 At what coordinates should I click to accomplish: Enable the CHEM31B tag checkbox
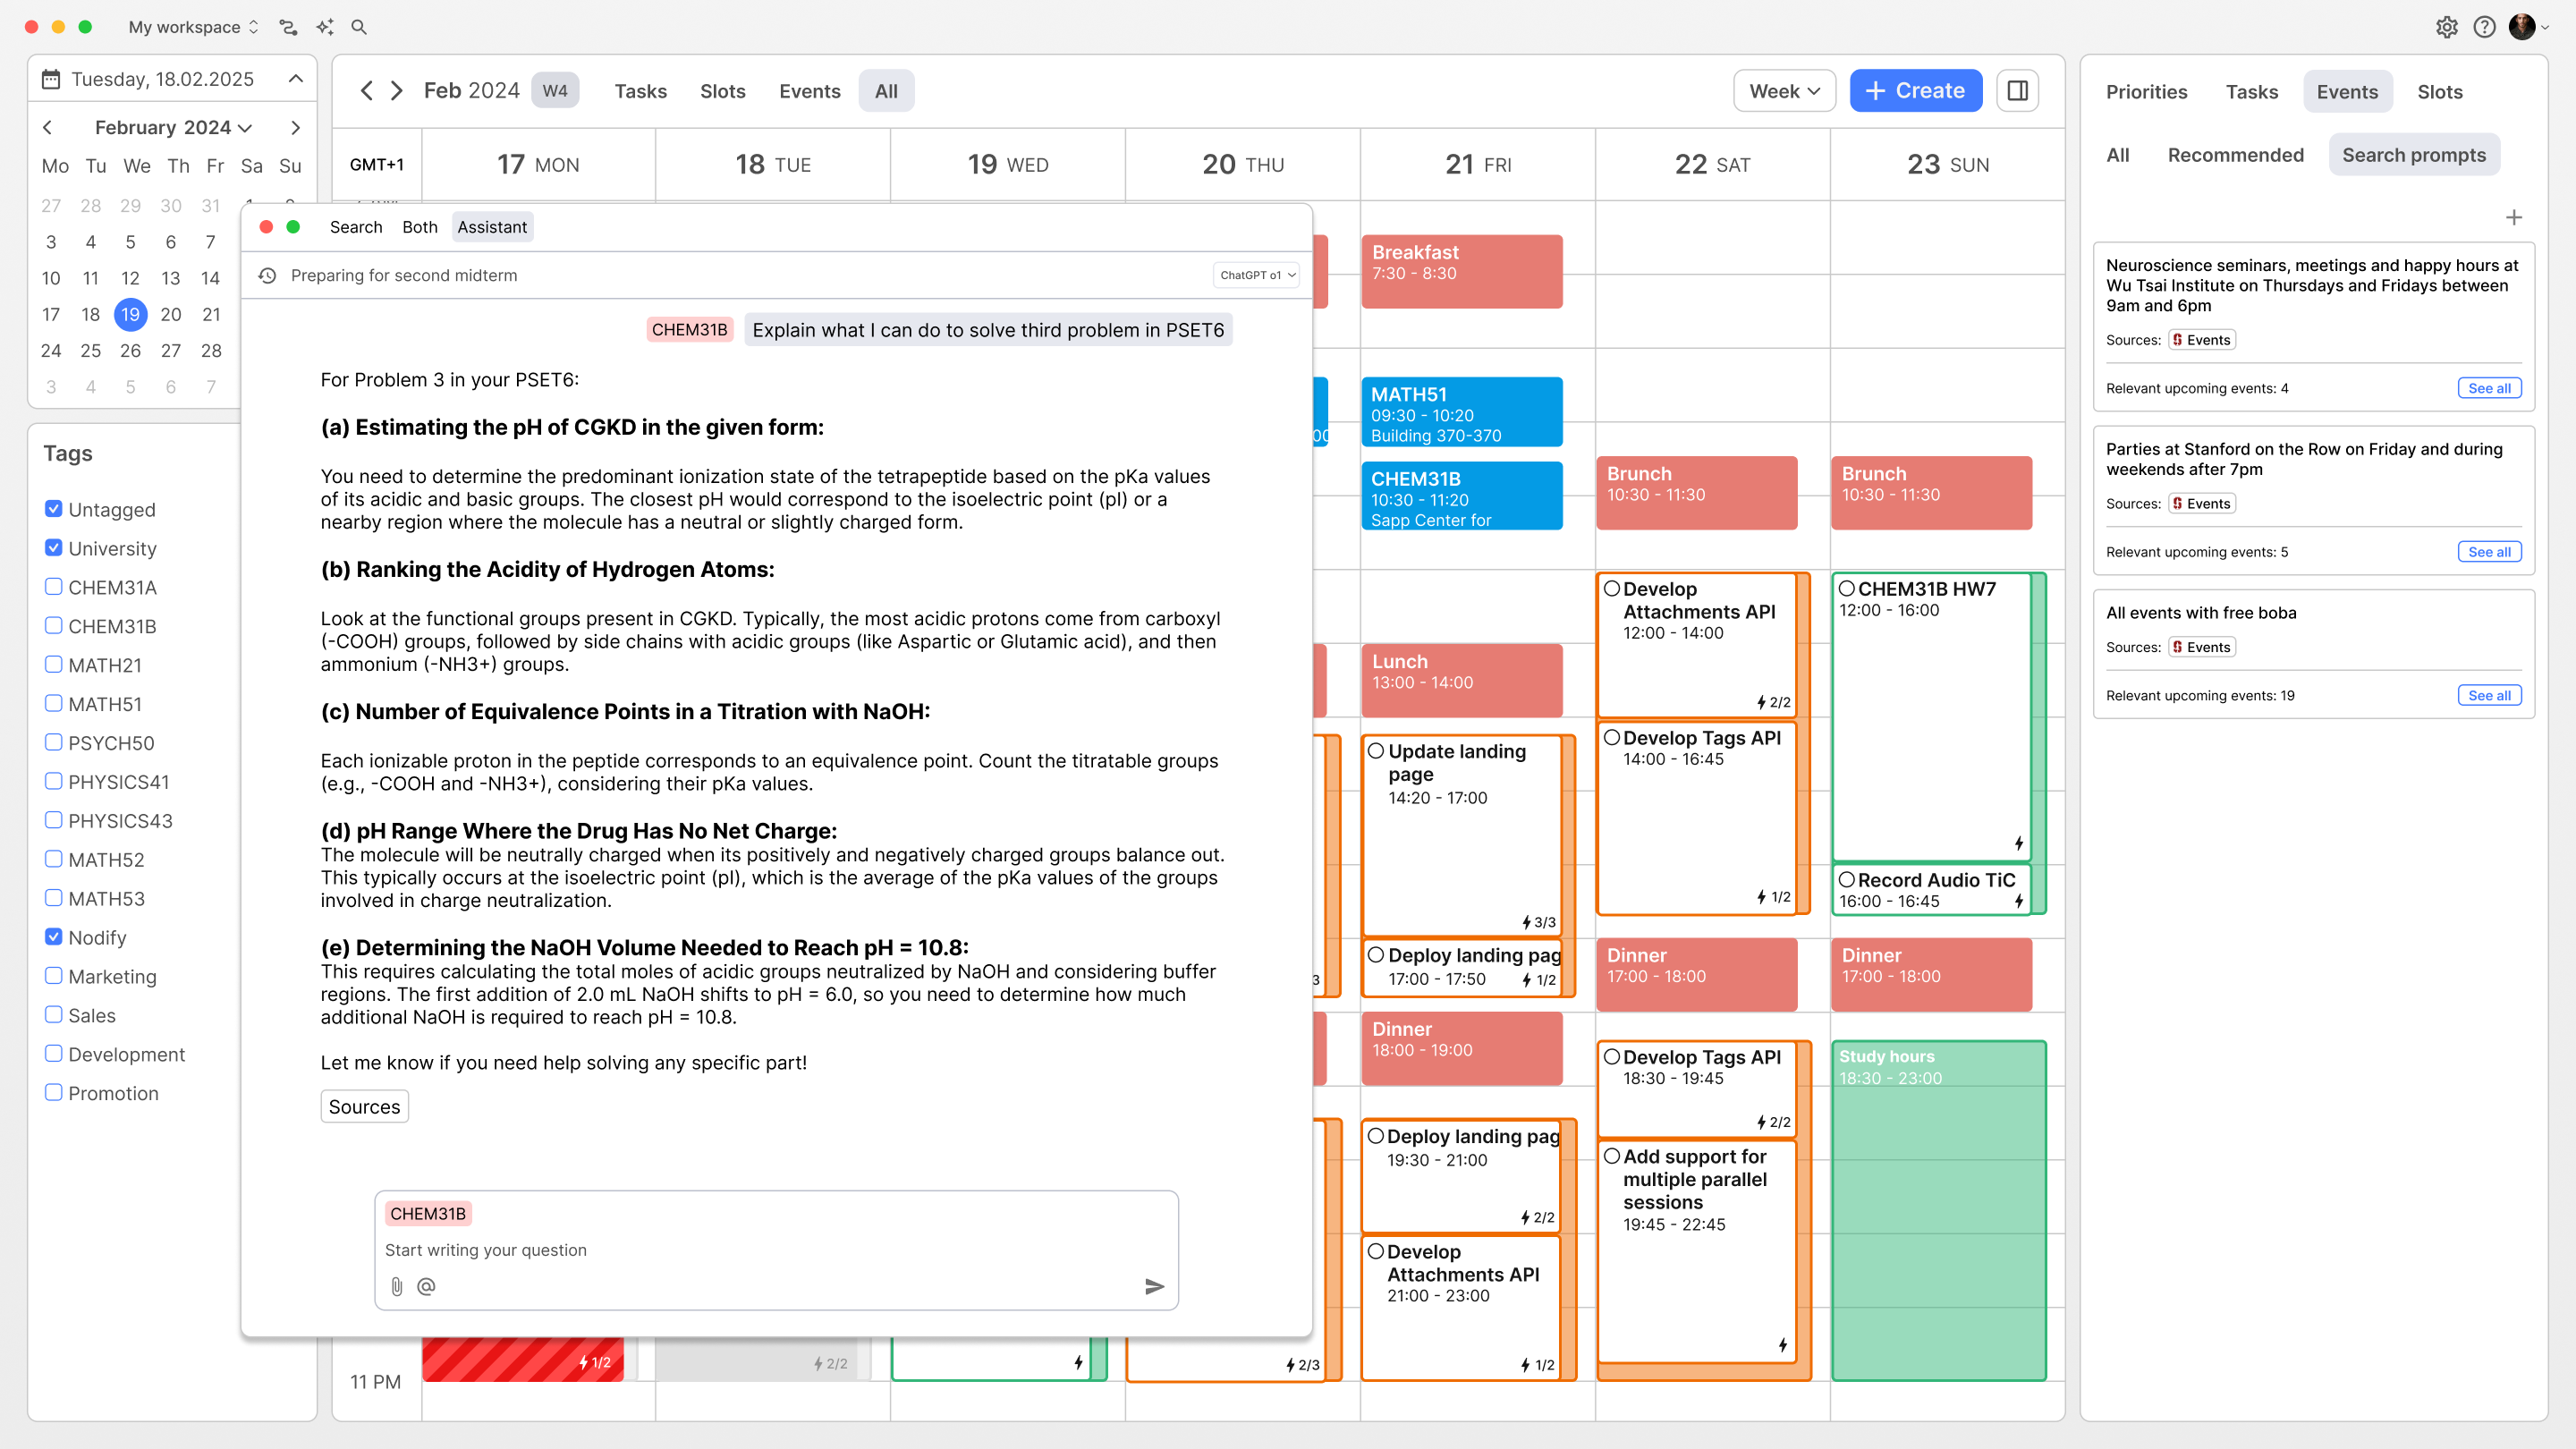point(54,626)
